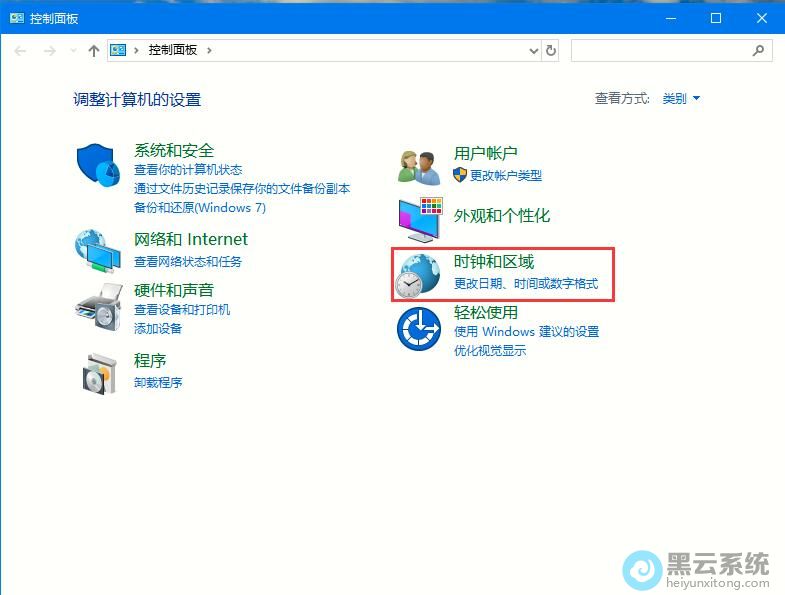Open the 添加设备 link
The image size is (785, 595).
point(158,328)
